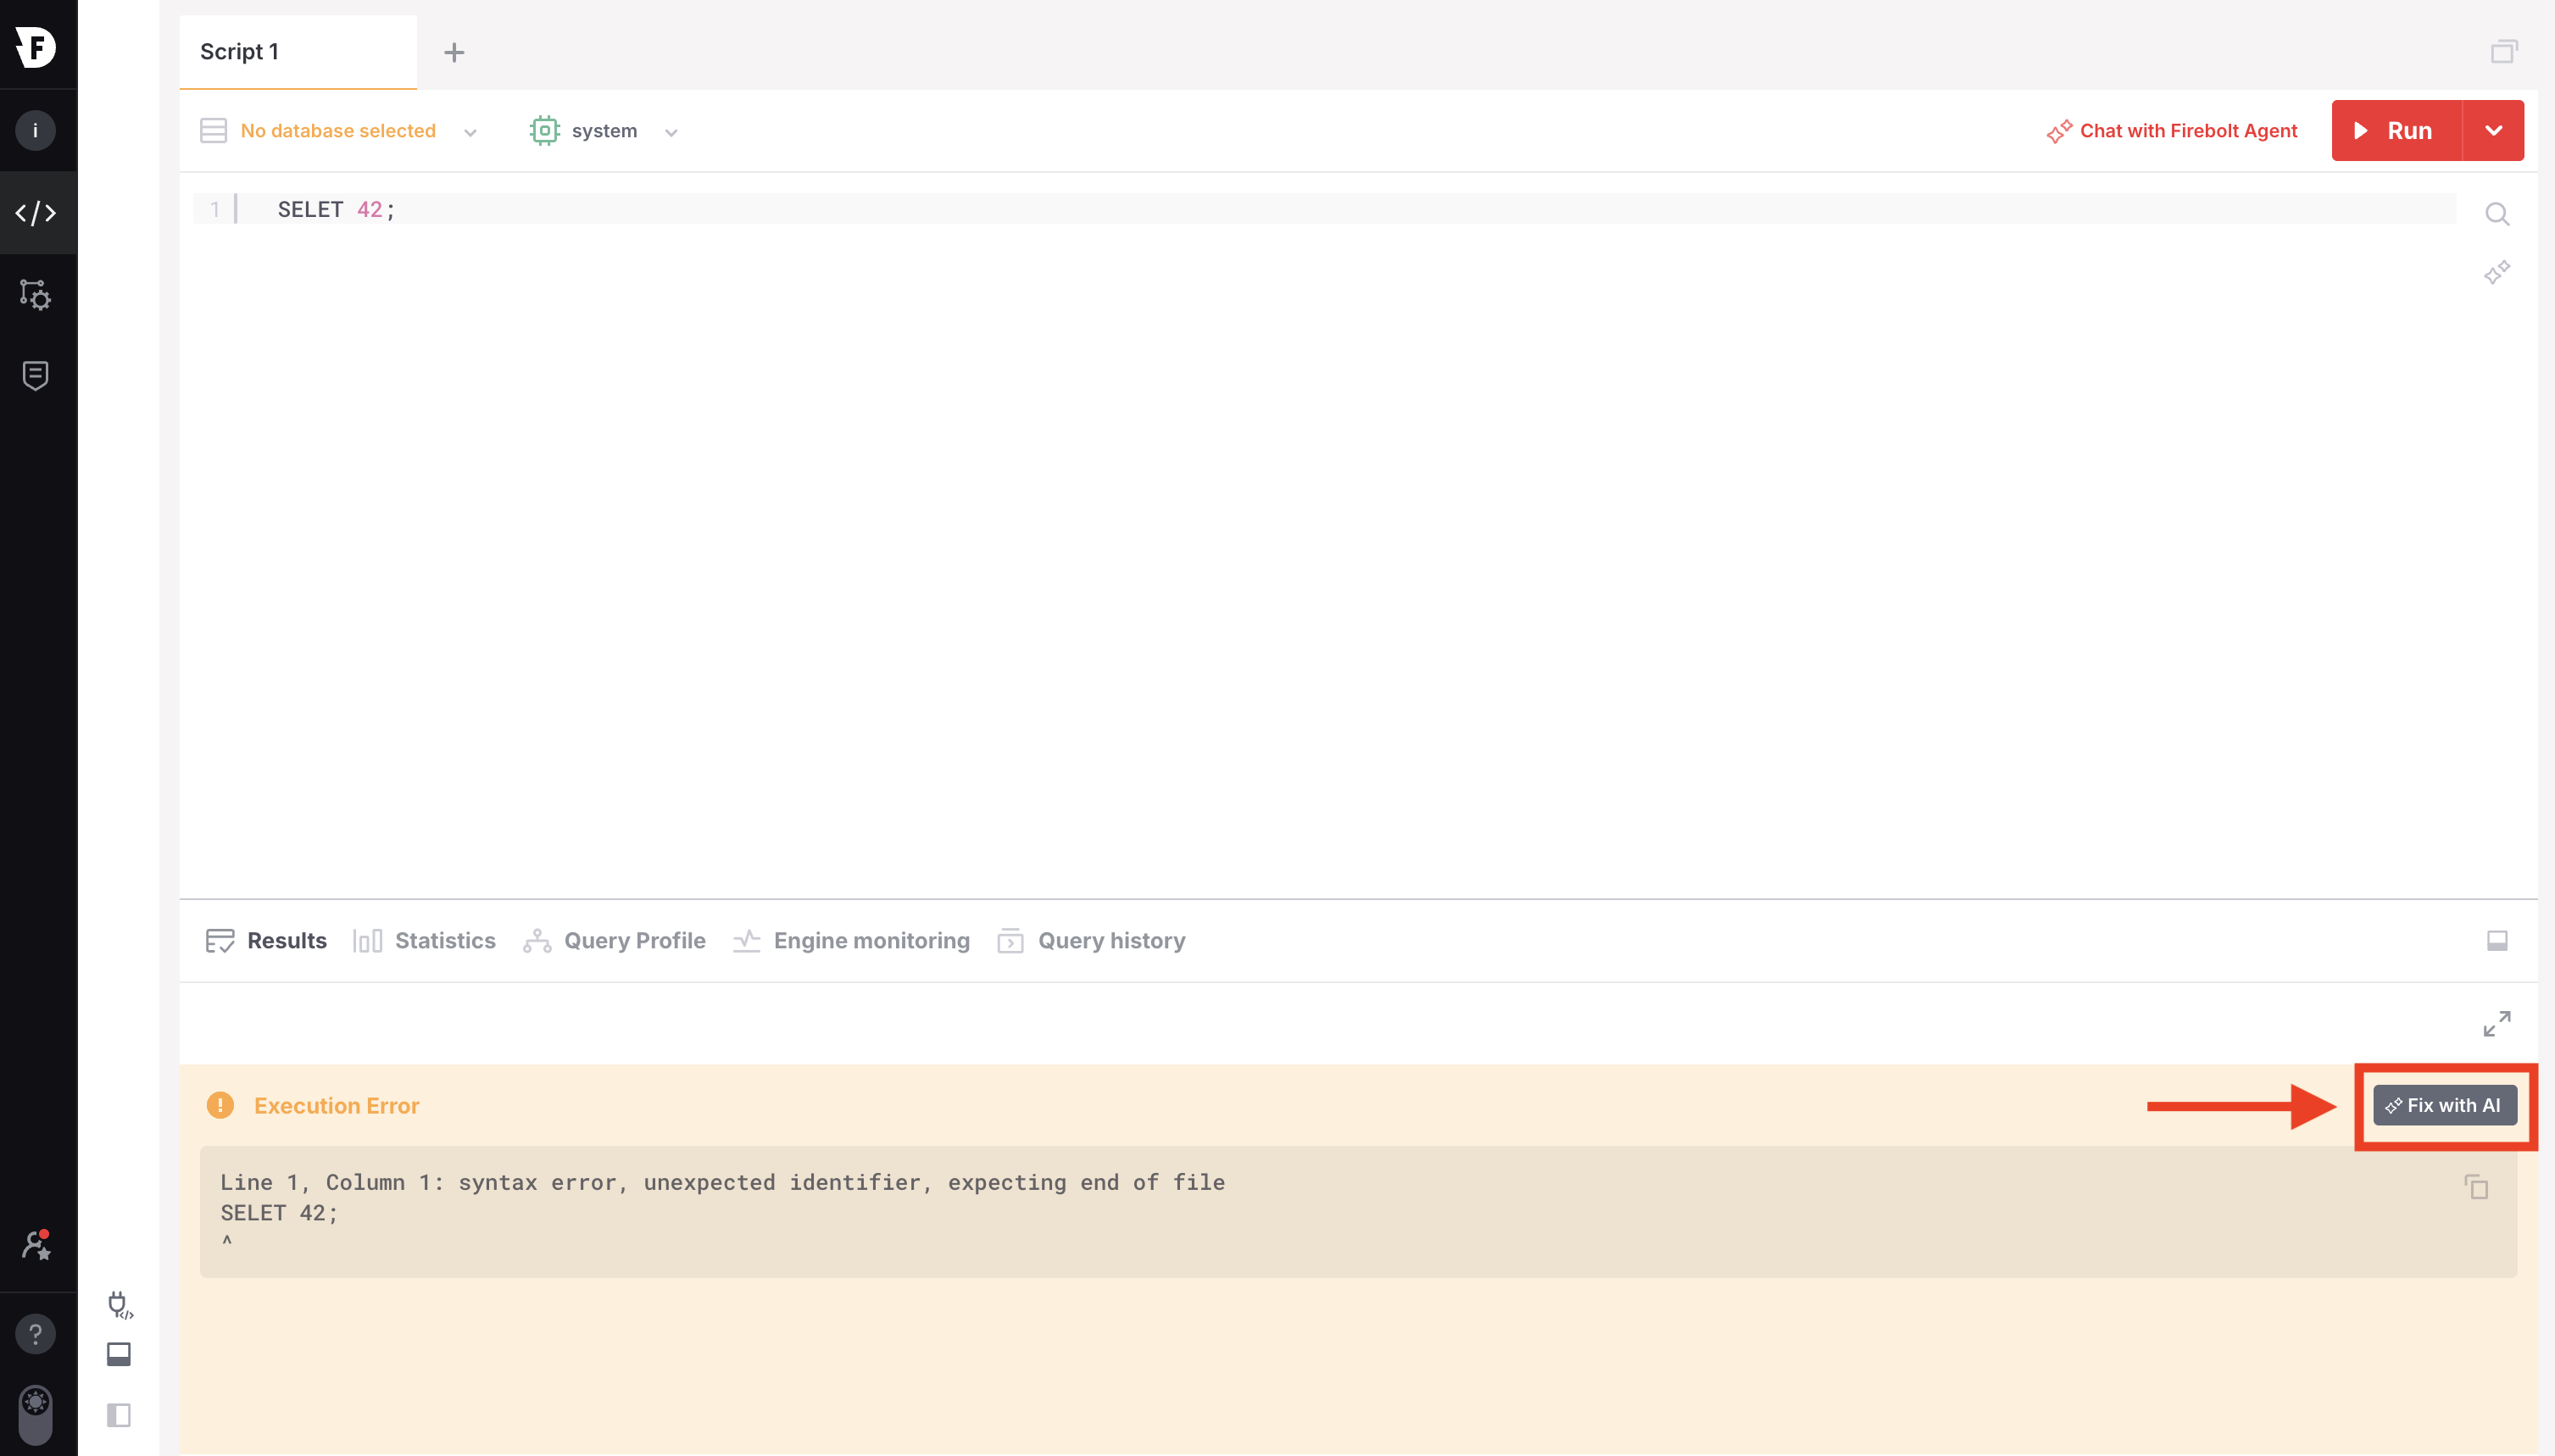Open the shield governance icon in sidebar
The width and height of the screenshot is (2555, 1456).
(x=36, y=376)
